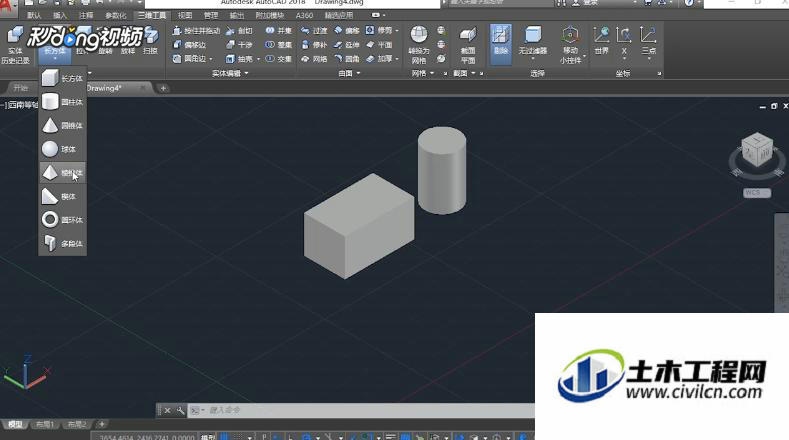Image resolution: width=789 pixels, height=440 pixels.
Task: Open the 加厚 (Thicken) dropdown arrow
Action: click(397, 59)
